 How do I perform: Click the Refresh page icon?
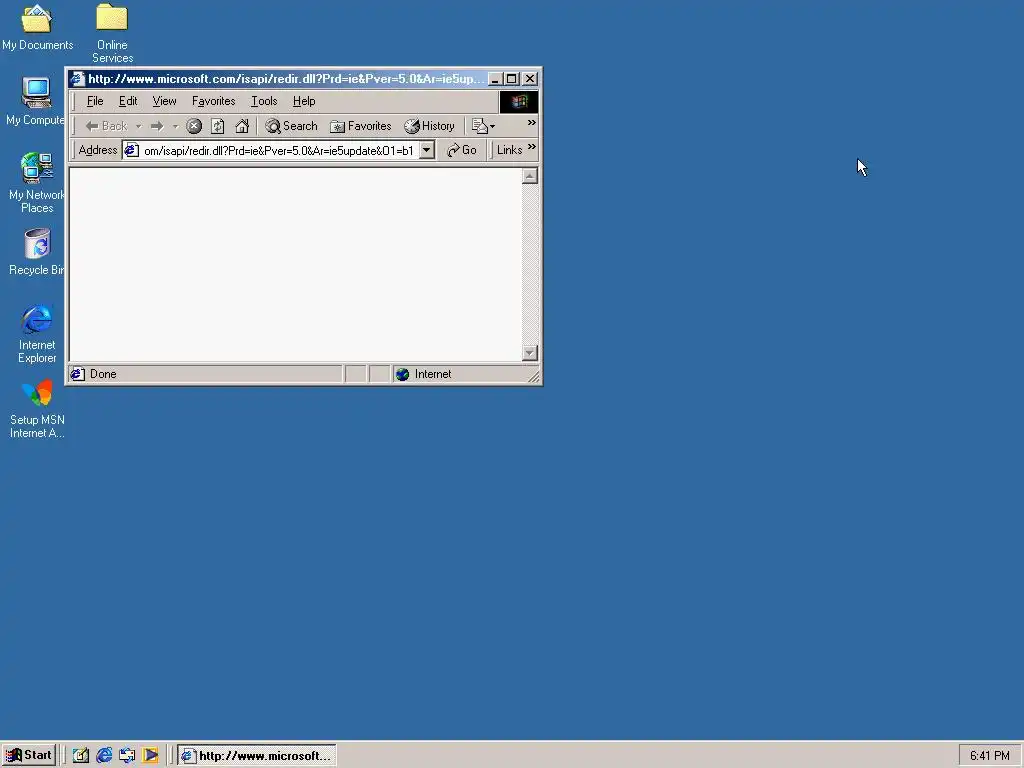coord(217,126)
